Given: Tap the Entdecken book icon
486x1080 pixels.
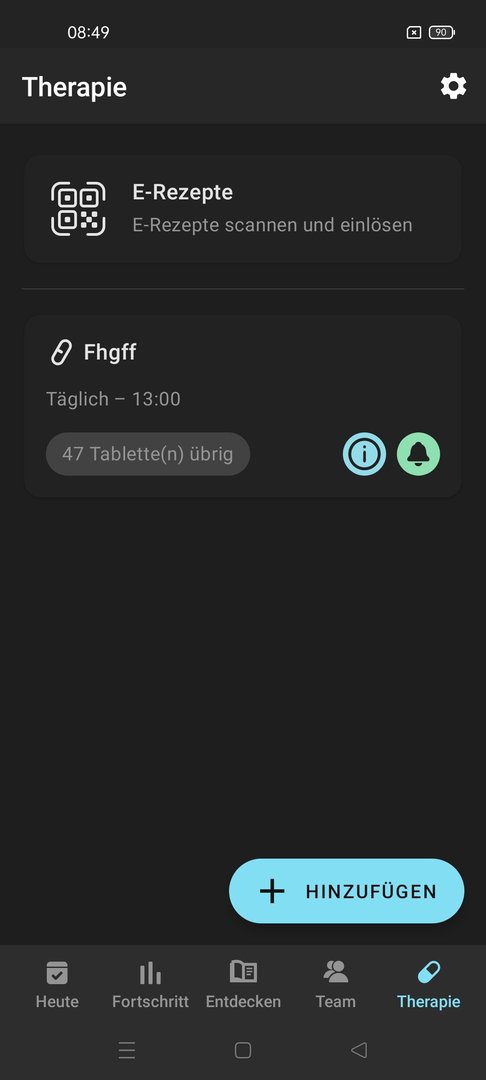Looking at the screenshot, I should 243,971.
